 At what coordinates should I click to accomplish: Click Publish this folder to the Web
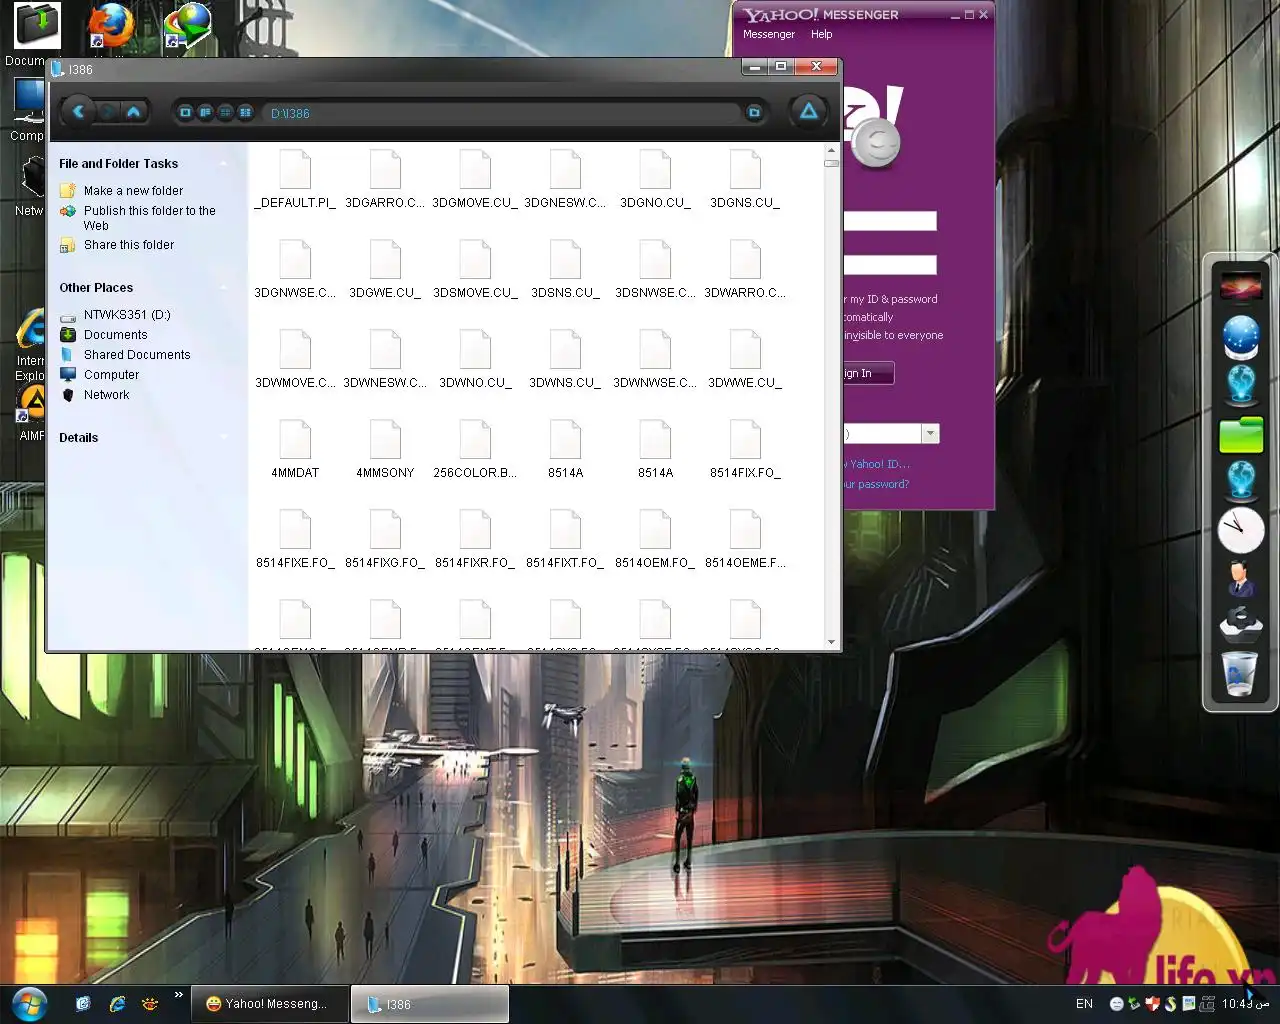149,218
